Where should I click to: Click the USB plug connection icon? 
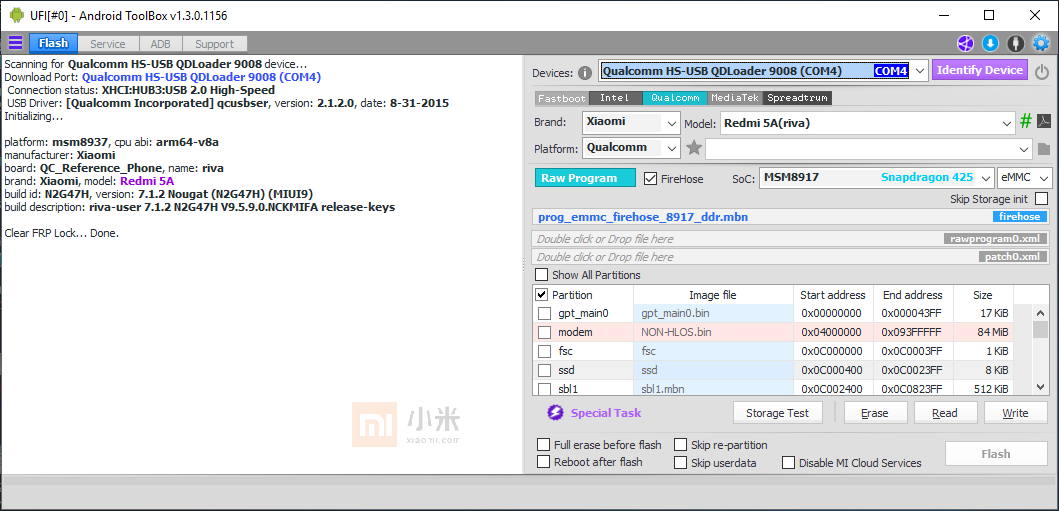point(1015,44)
